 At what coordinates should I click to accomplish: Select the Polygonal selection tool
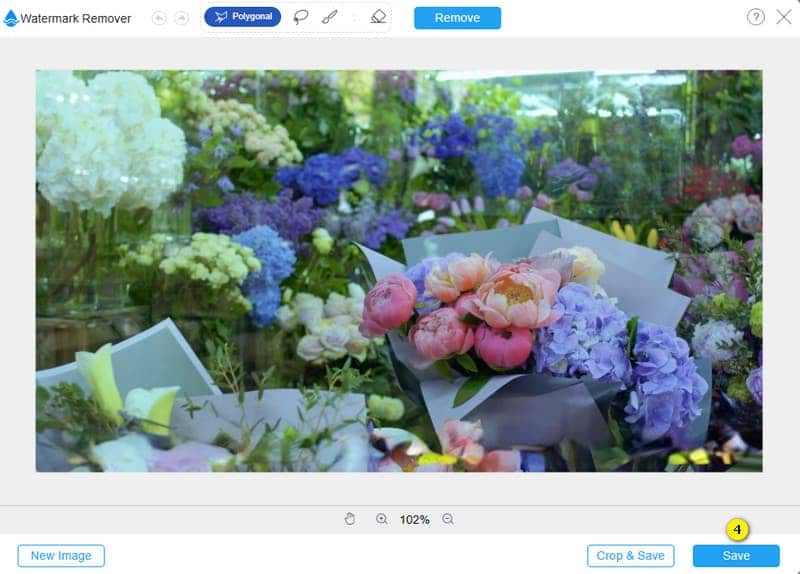(x=242, y=17)
